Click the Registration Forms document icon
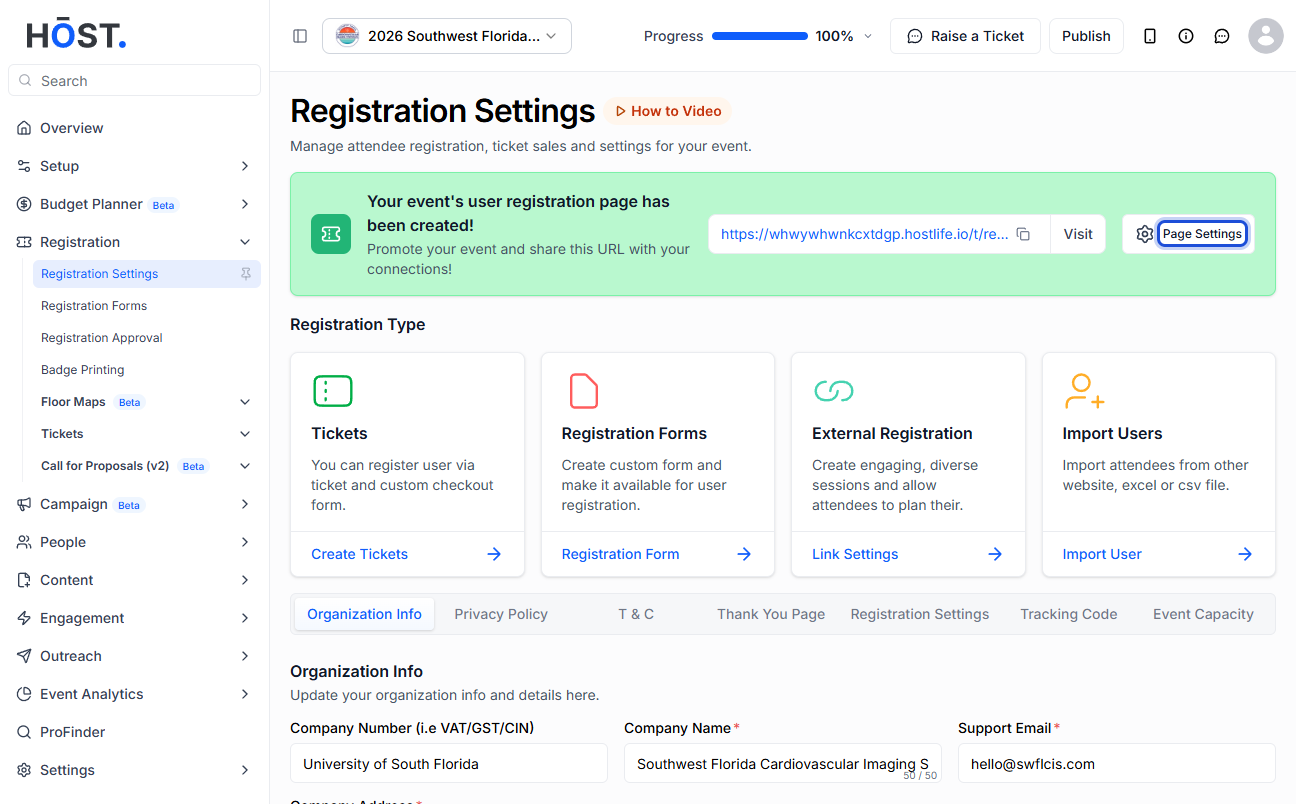The height and width of the screenshot is (804, 1296). 584,391
